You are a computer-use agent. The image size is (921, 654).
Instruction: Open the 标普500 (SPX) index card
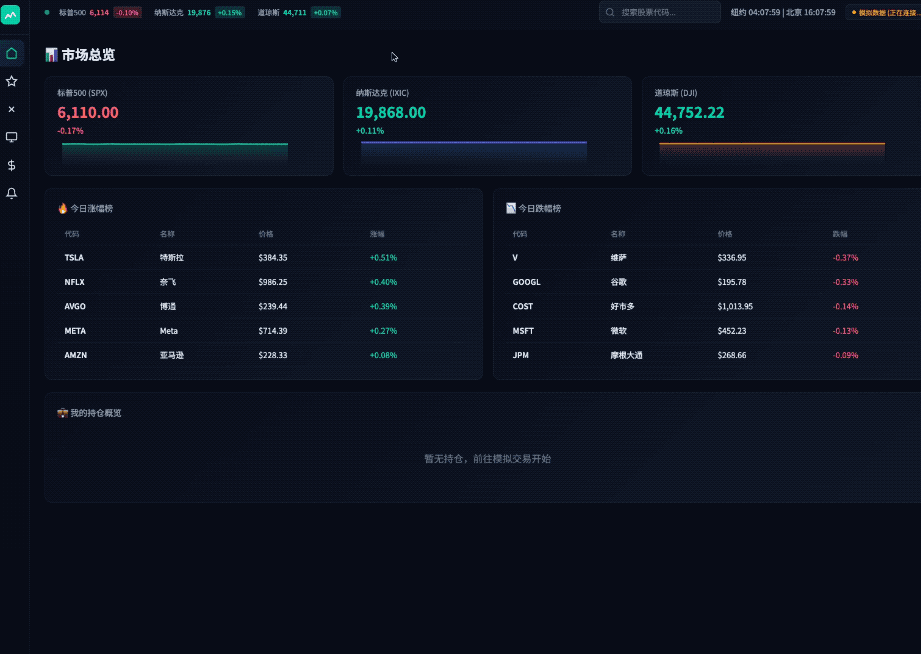click(189, 126)
